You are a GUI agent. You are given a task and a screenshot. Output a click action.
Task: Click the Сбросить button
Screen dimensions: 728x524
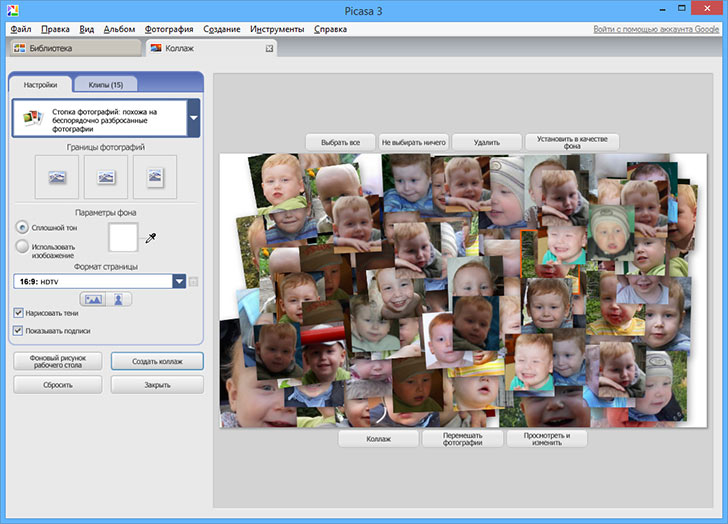tap(58, 385)
